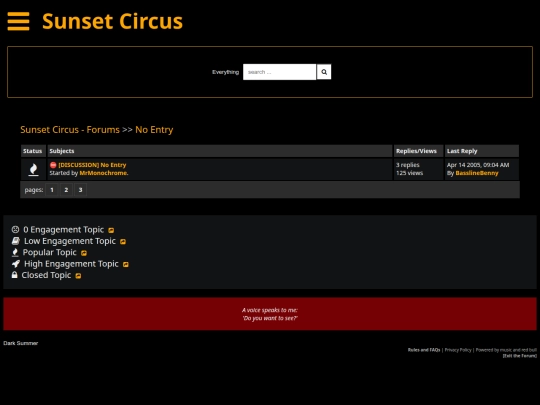Open the [DISCUSSION] No Entry thread
The image size is (540, 405).
point(92,165)
